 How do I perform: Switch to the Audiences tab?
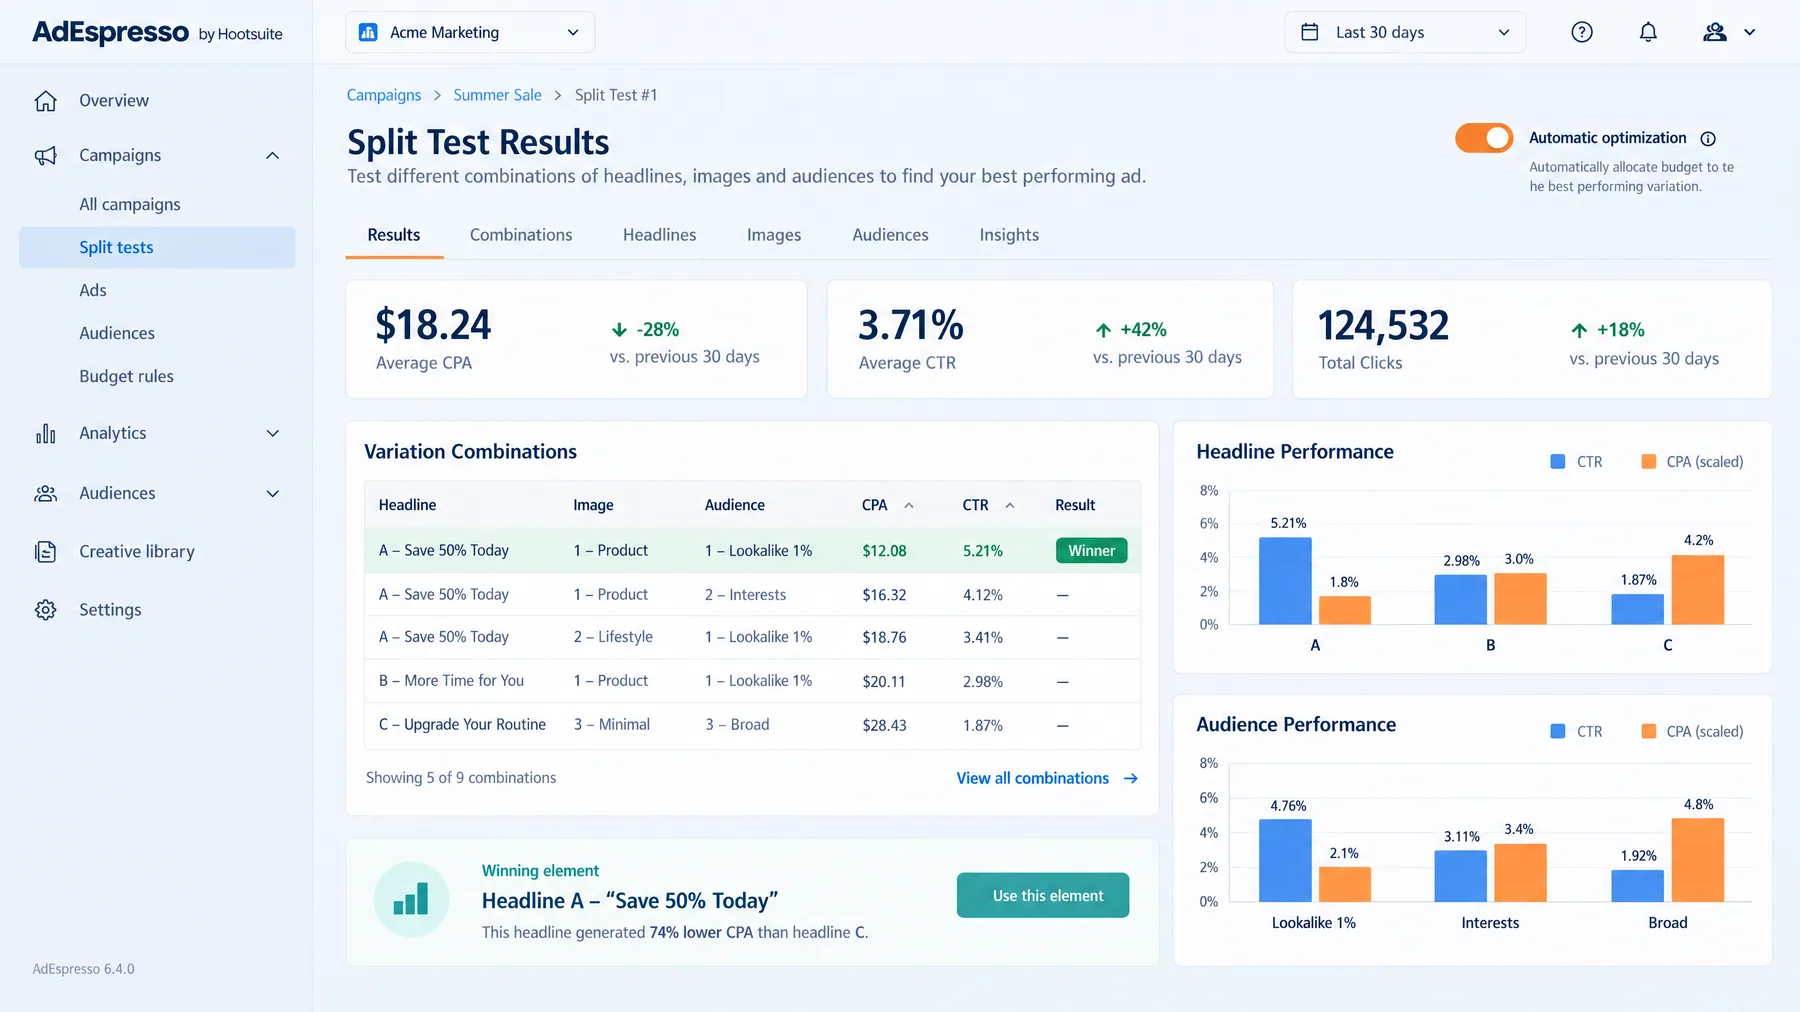tap(890, 236)
